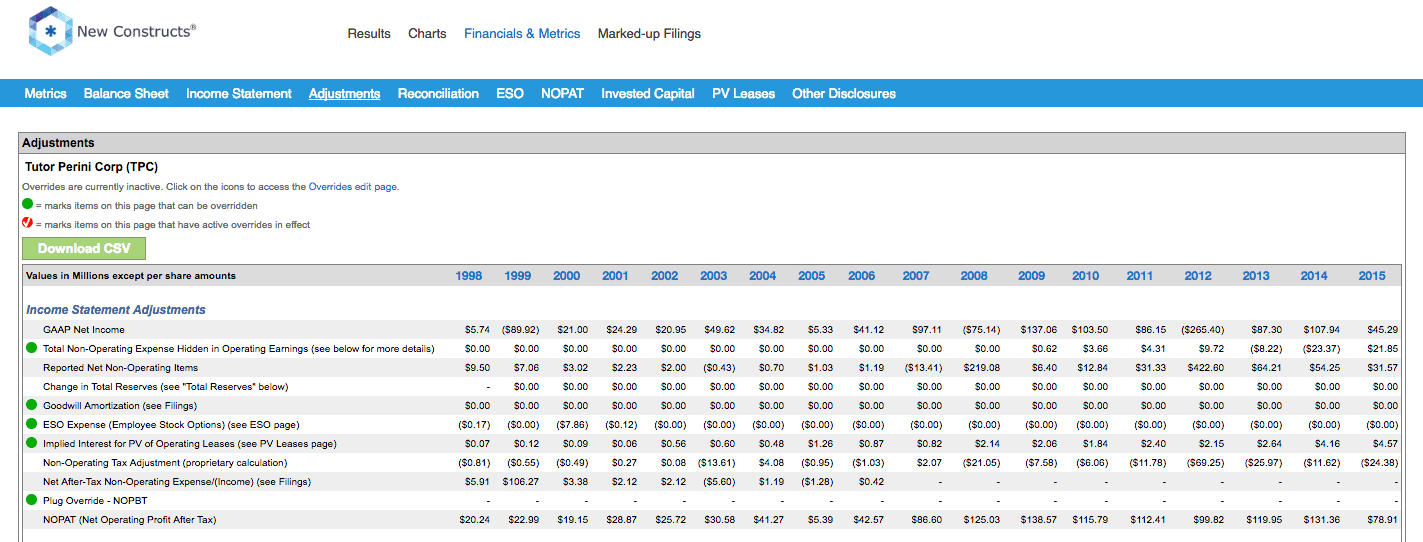This screenshot has width=1423, height=542.
Task: Open the PV Leases tab
Action: [x=743, y=94]
